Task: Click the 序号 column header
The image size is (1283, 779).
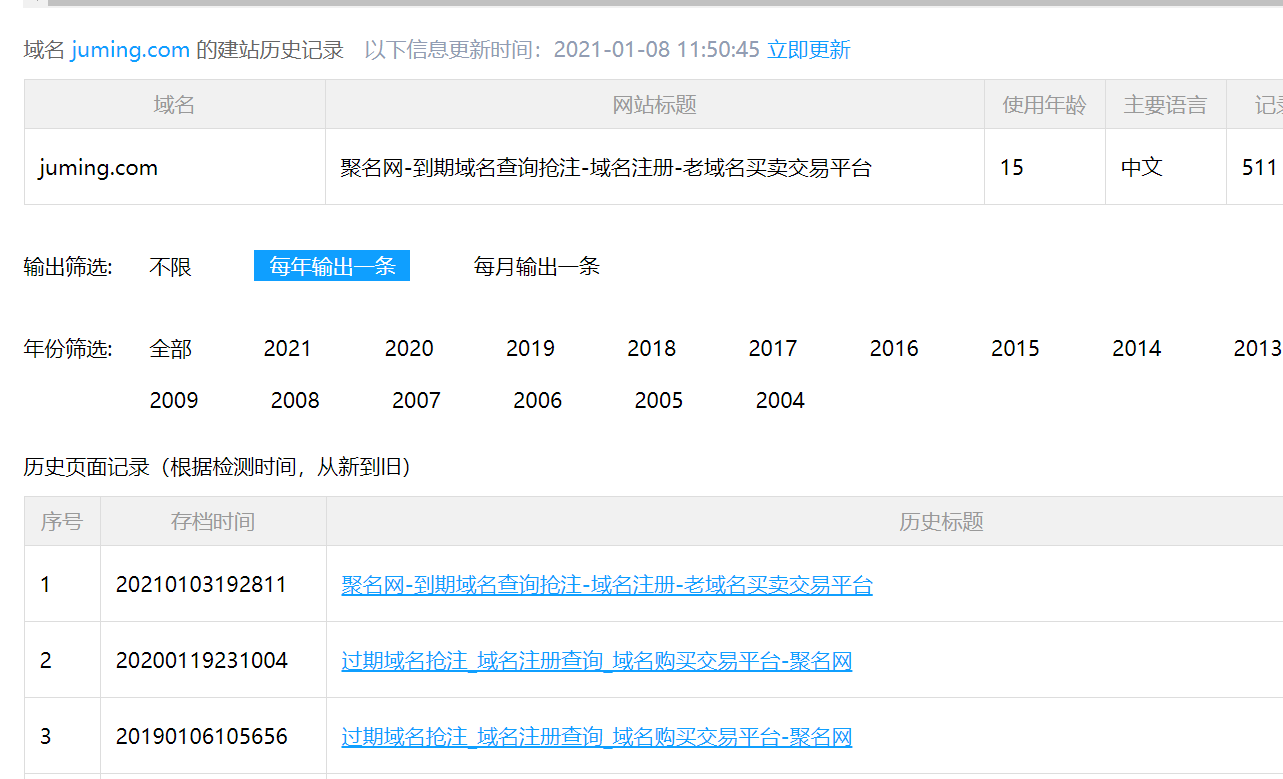Action: coord(62,521)
